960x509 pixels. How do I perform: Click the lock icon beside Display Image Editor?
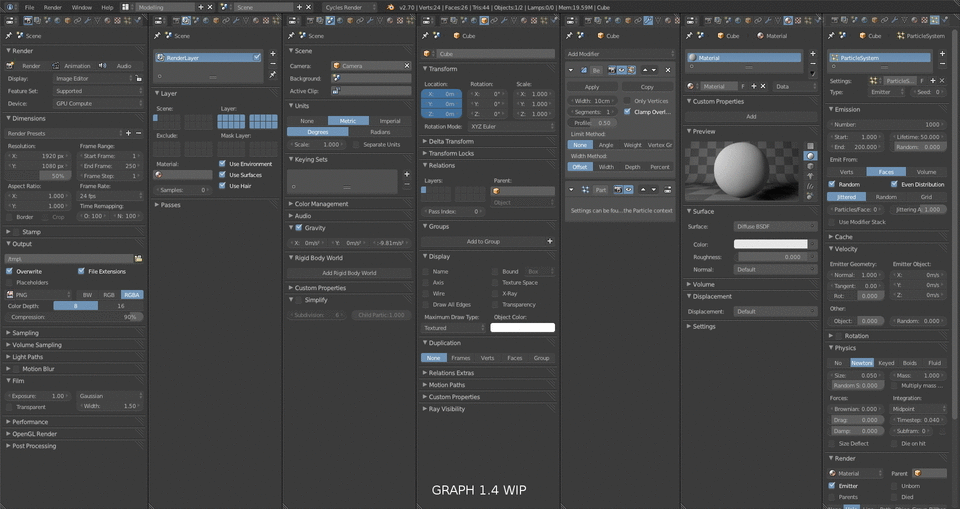(139, 78)
